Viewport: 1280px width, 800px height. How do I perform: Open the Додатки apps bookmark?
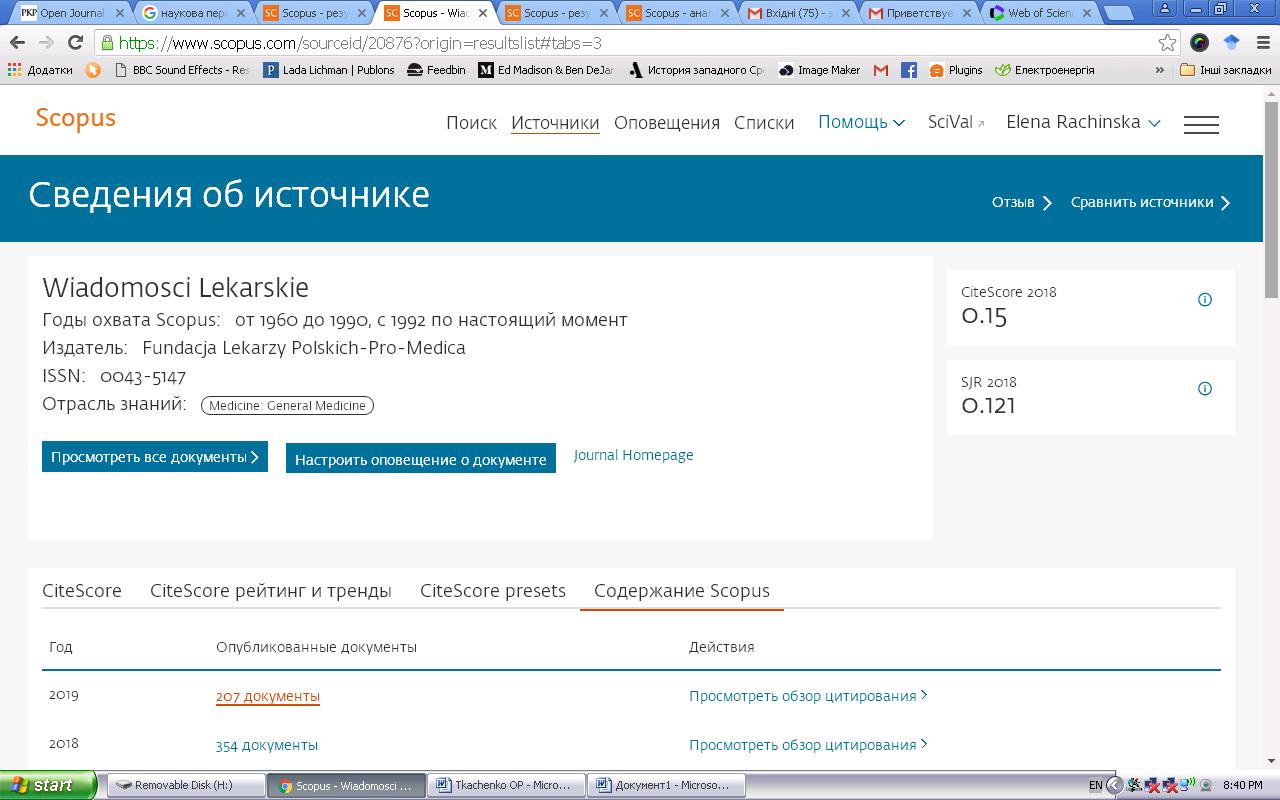(x=40, y=70)
